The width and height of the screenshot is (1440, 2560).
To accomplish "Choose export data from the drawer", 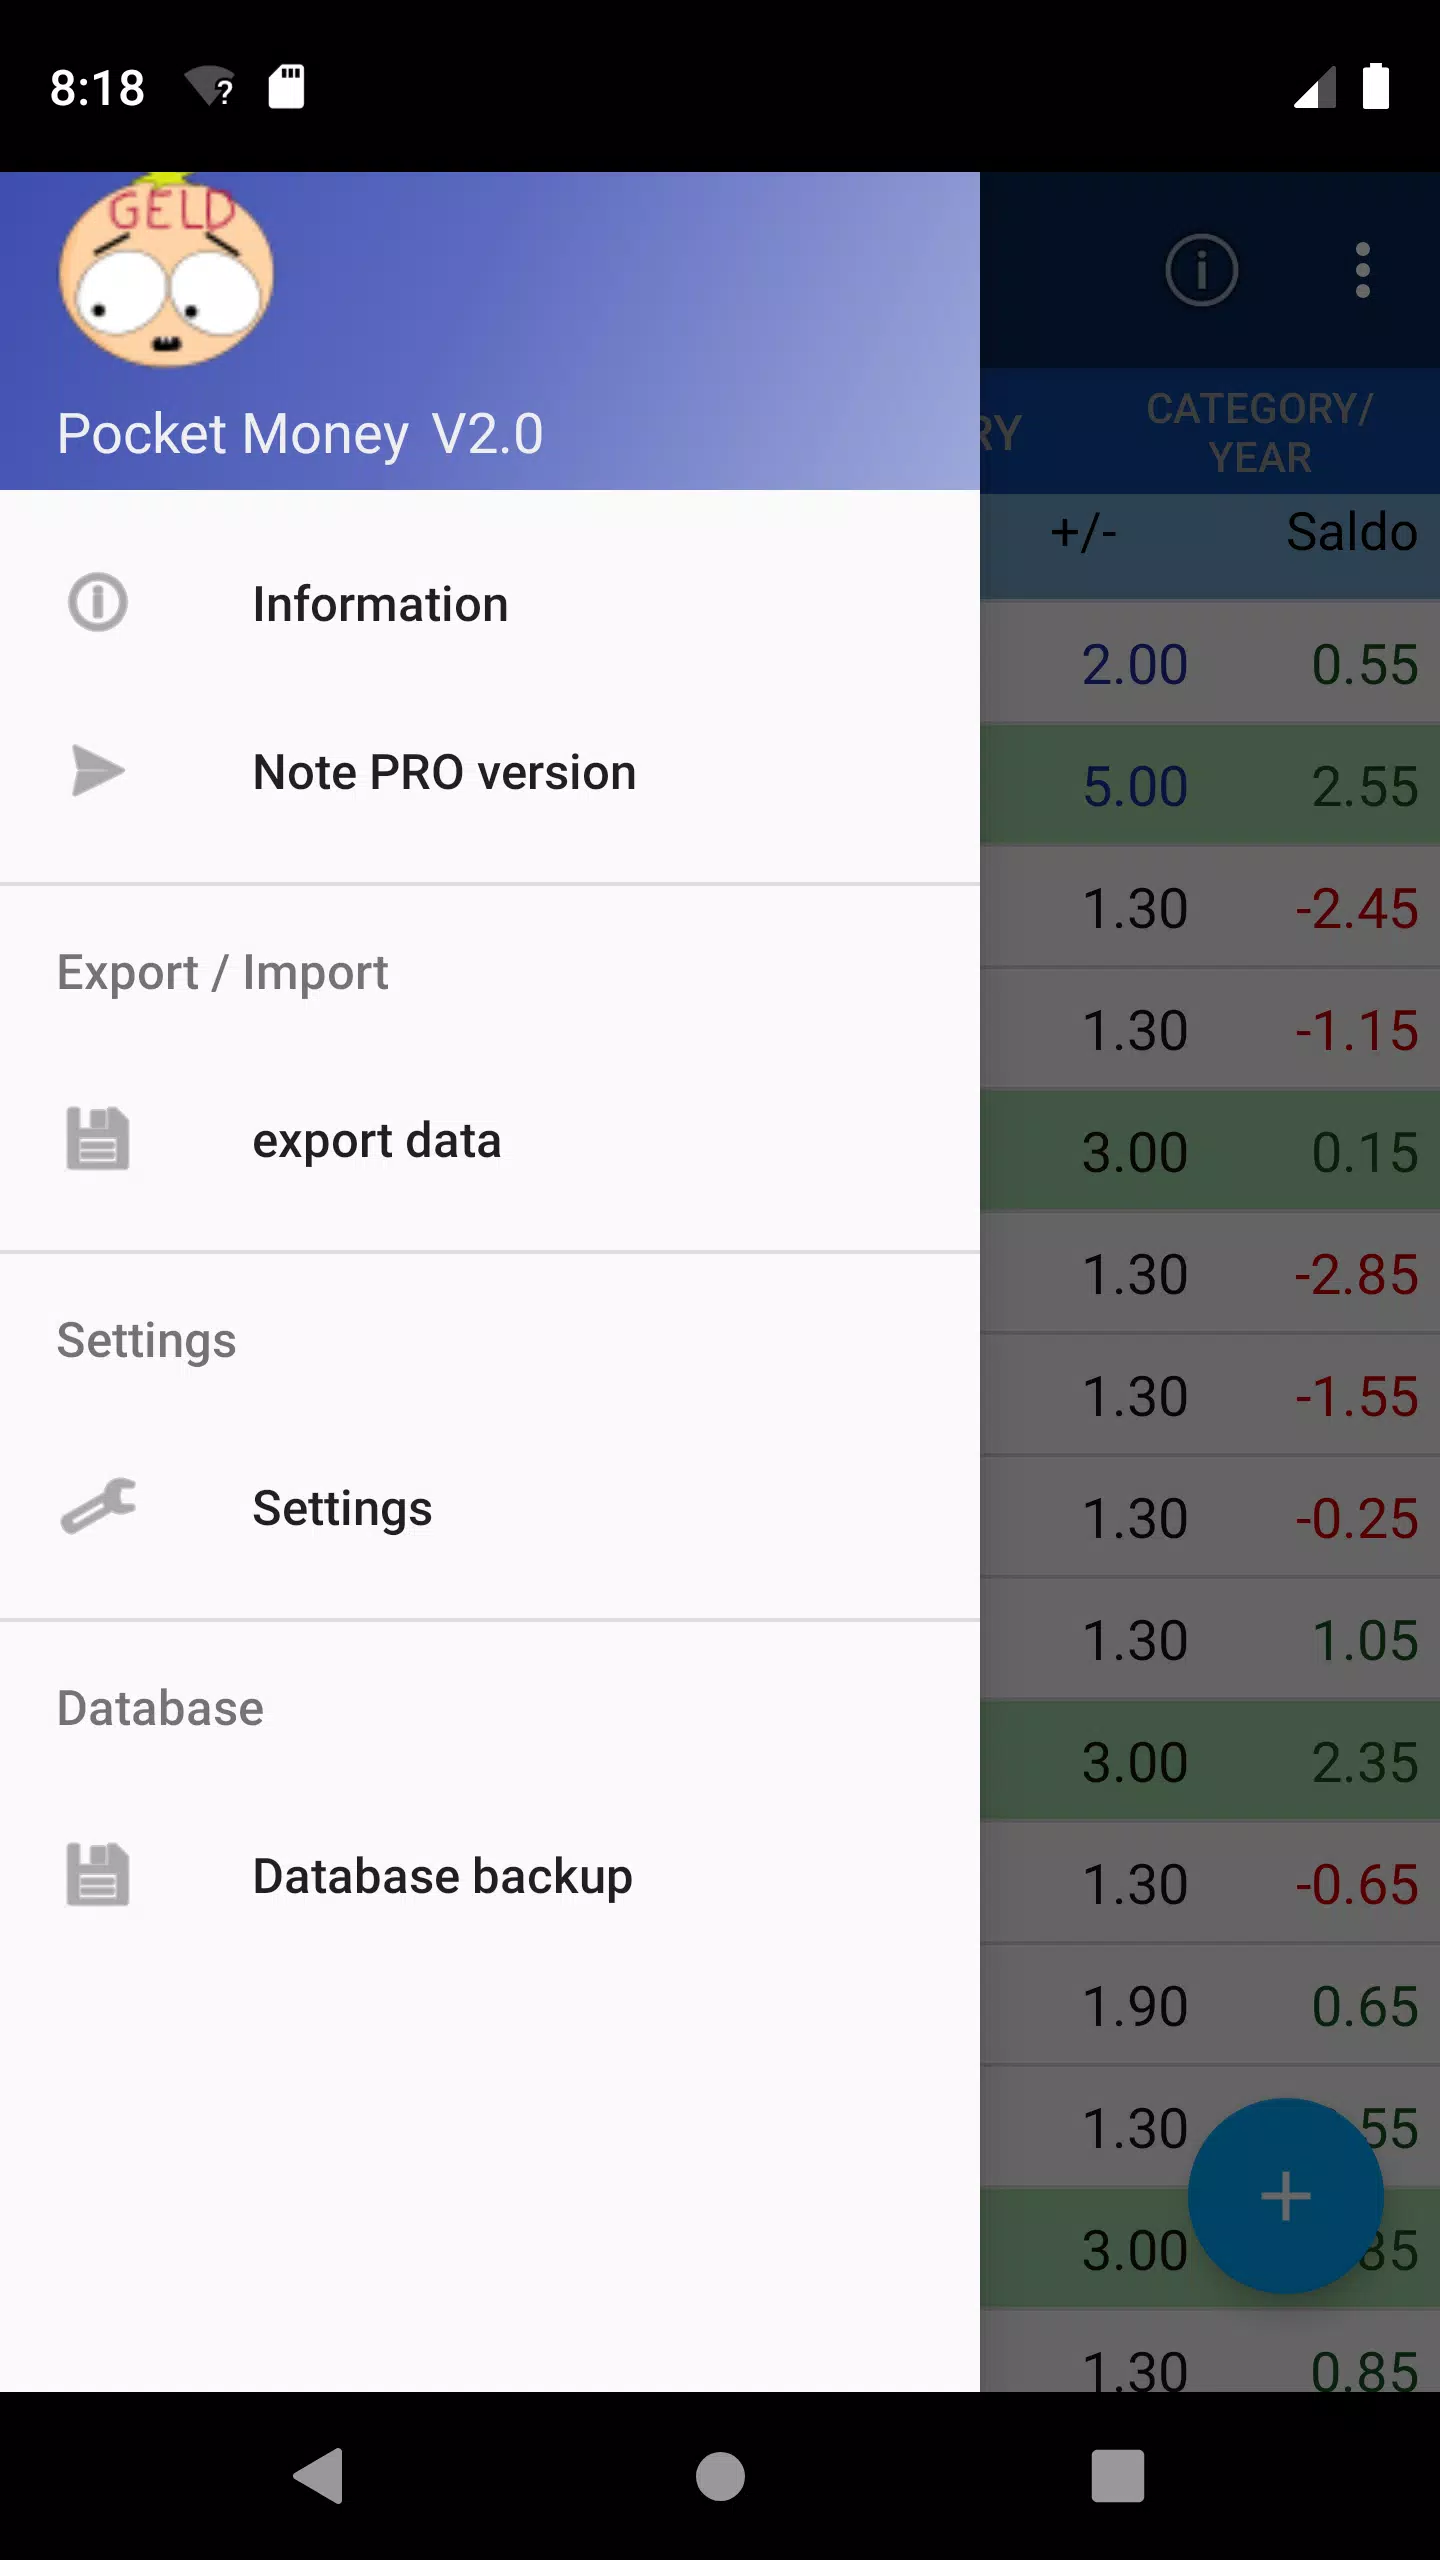I will point(490,1140).
